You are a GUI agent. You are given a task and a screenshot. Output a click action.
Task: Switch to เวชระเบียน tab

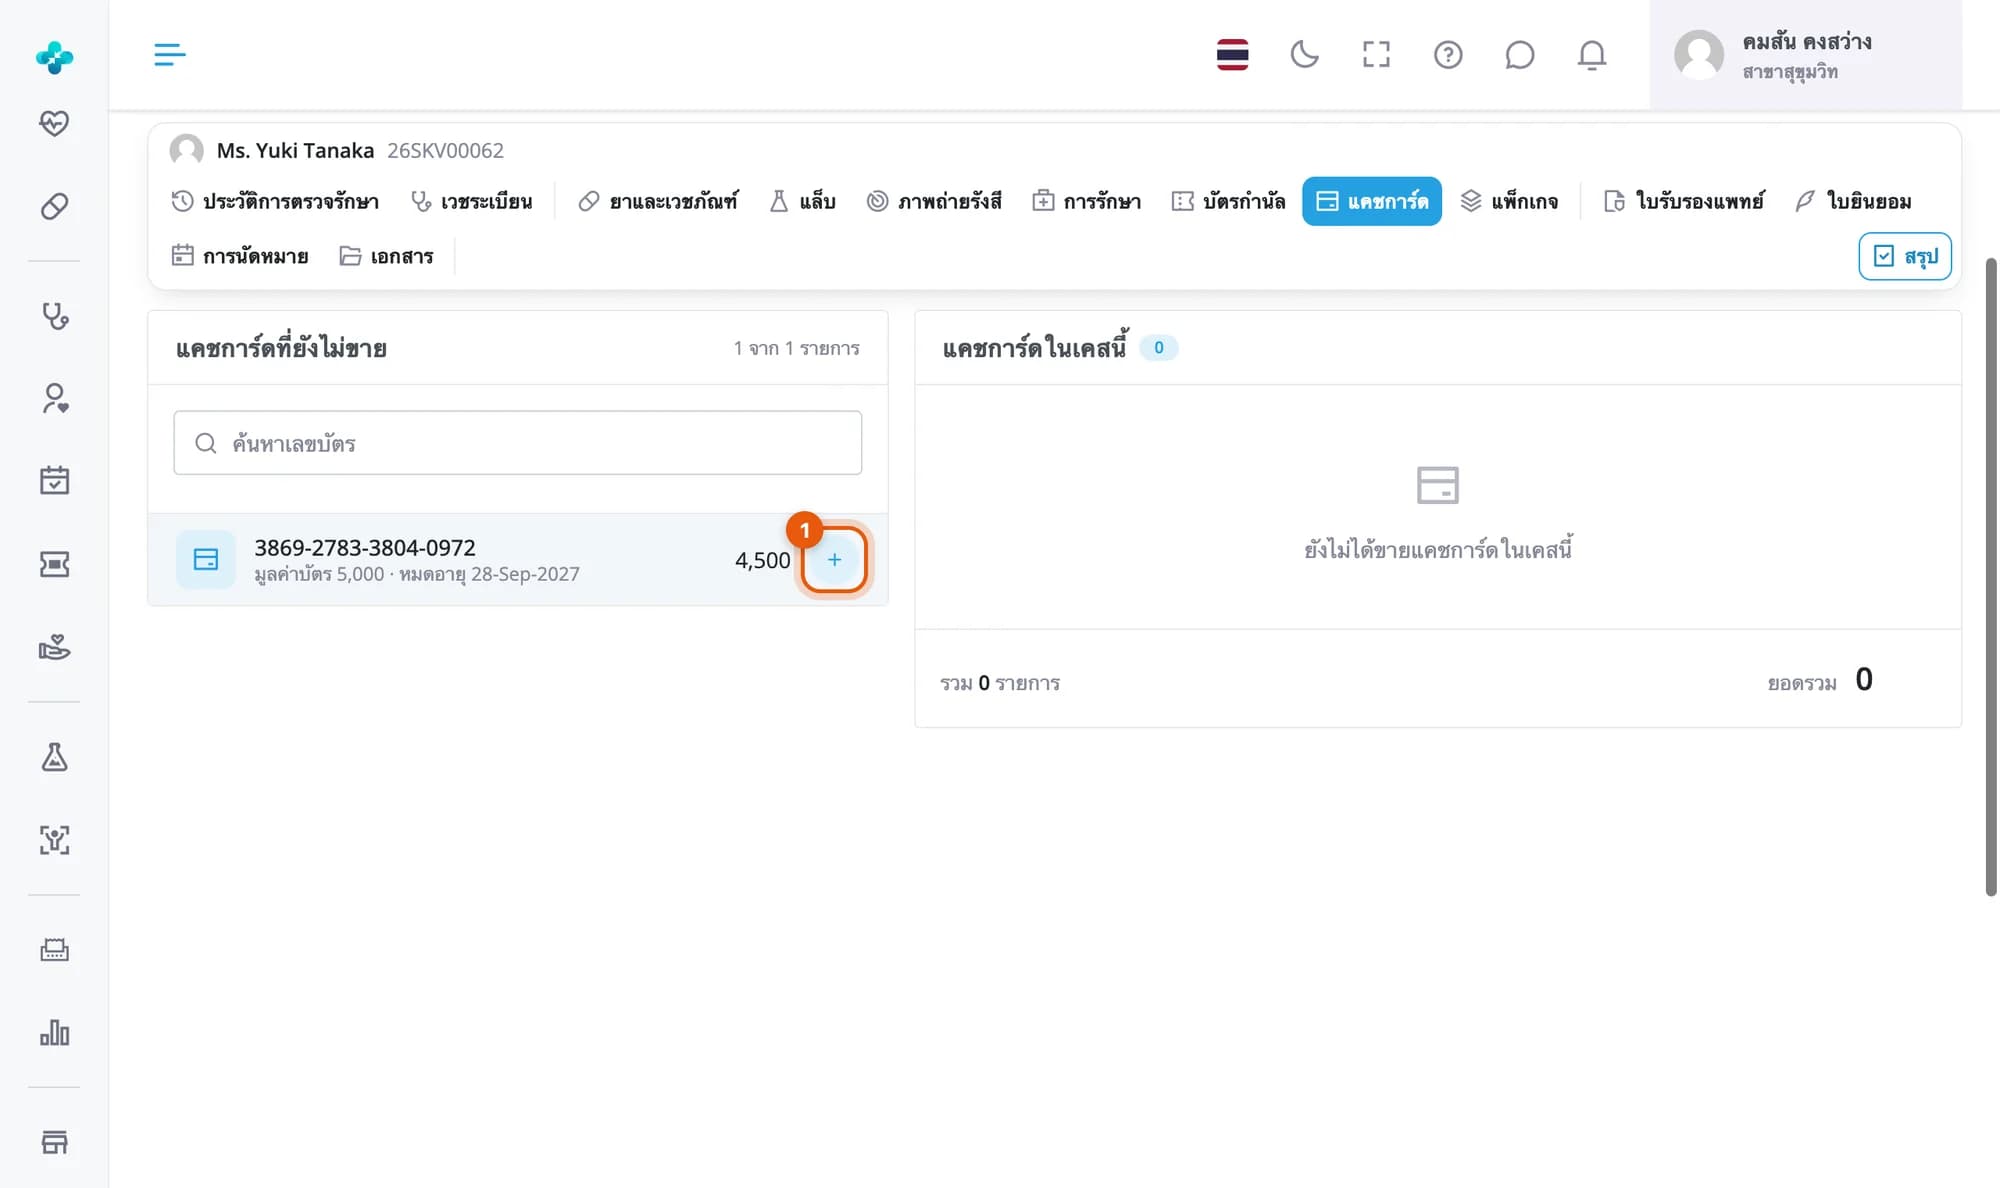pos(472,201)
